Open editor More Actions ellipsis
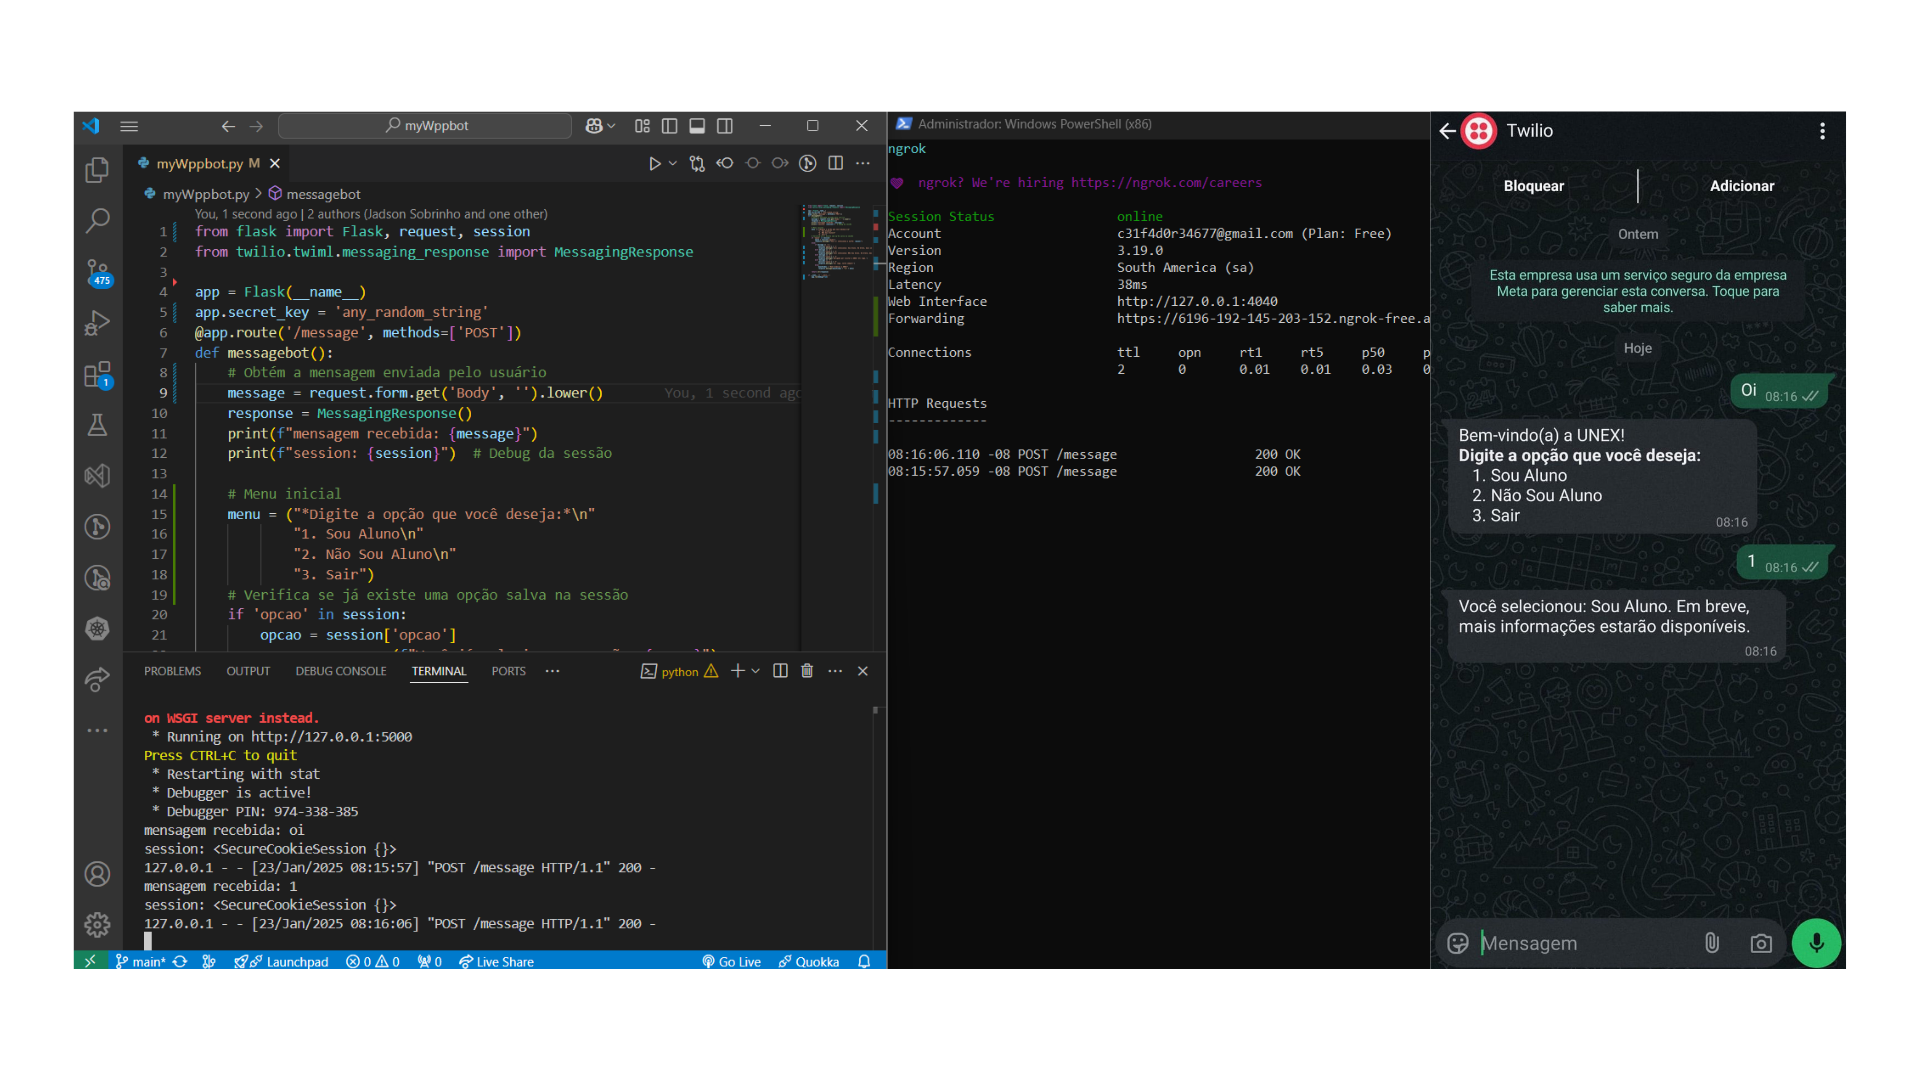The image size is (1920, 1080). 863,163
